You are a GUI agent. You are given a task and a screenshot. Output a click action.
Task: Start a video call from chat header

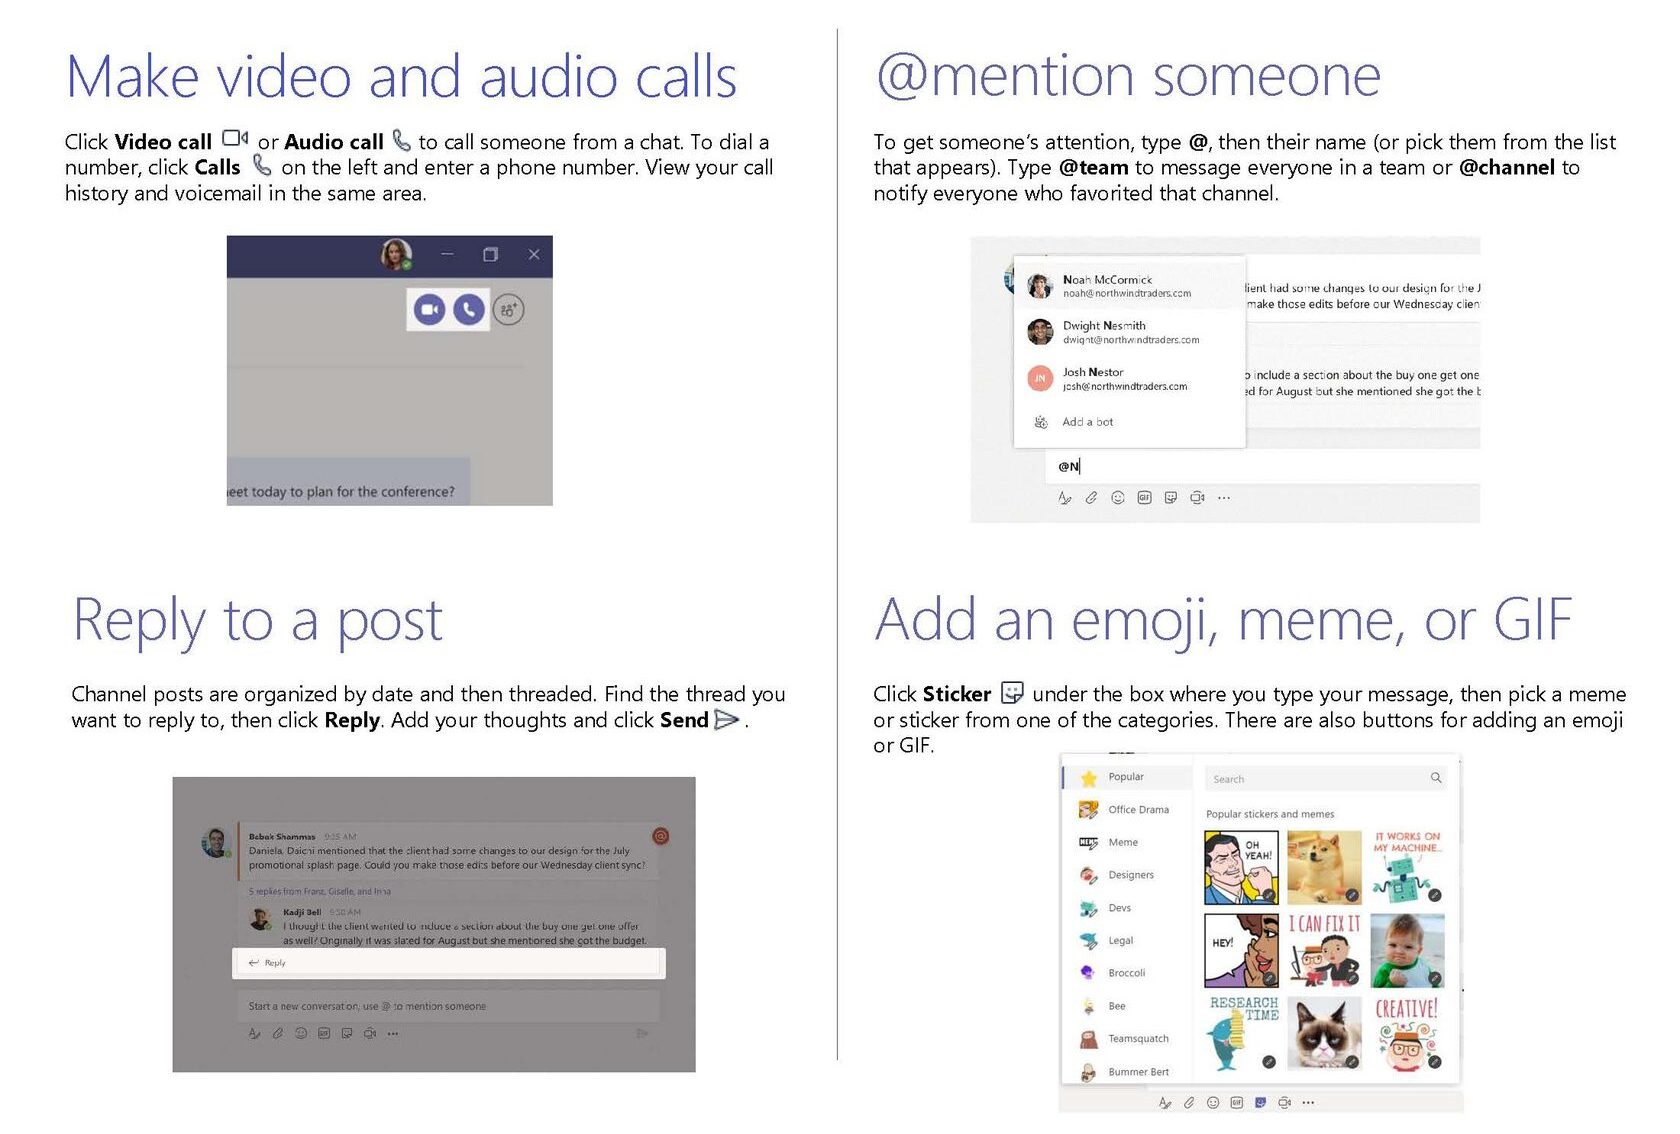tap(429, 310)
